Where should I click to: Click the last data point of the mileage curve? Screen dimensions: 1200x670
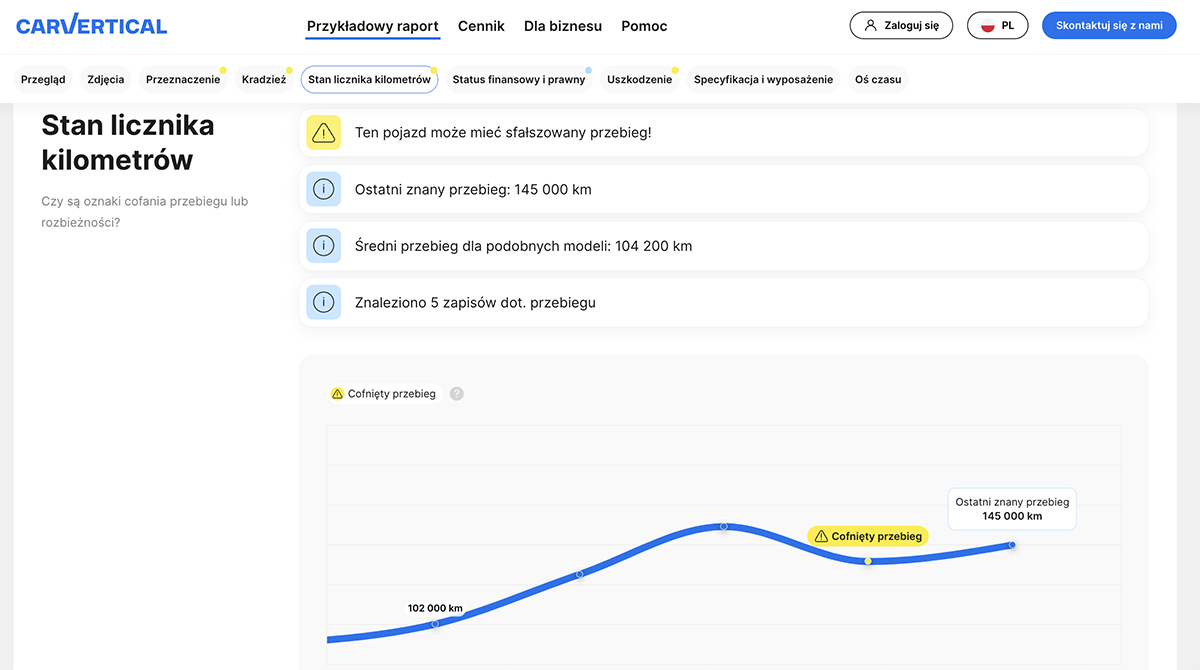[x=1012, y=545]
